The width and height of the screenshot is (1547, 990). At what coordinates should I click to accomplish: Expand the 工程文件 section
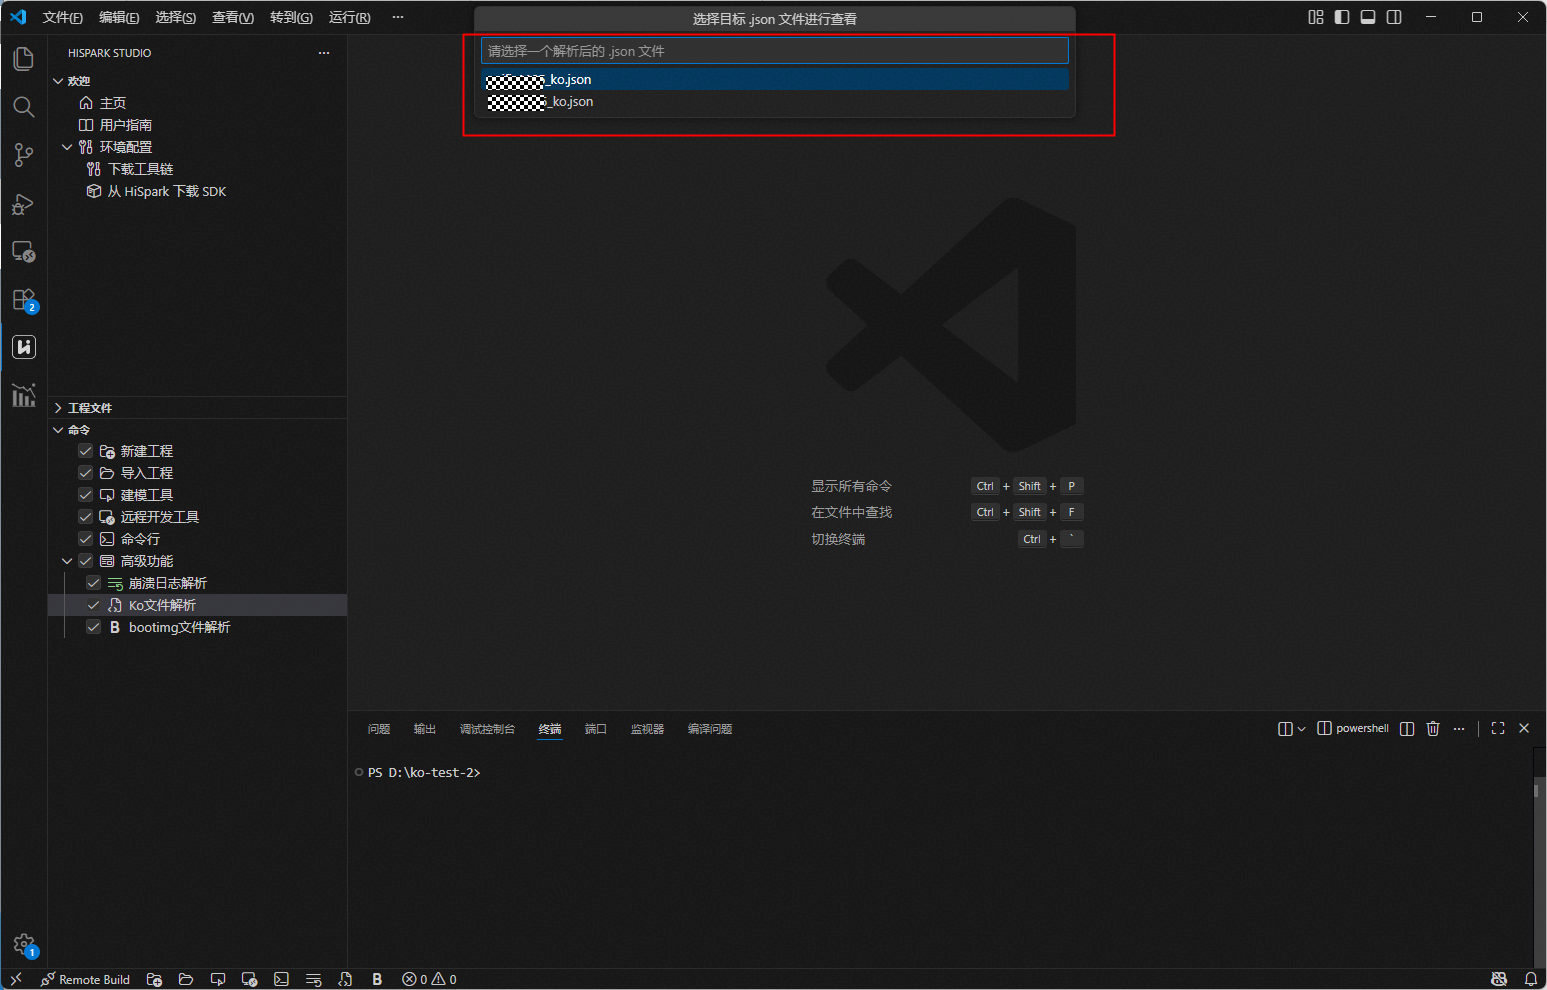(58, 408)
